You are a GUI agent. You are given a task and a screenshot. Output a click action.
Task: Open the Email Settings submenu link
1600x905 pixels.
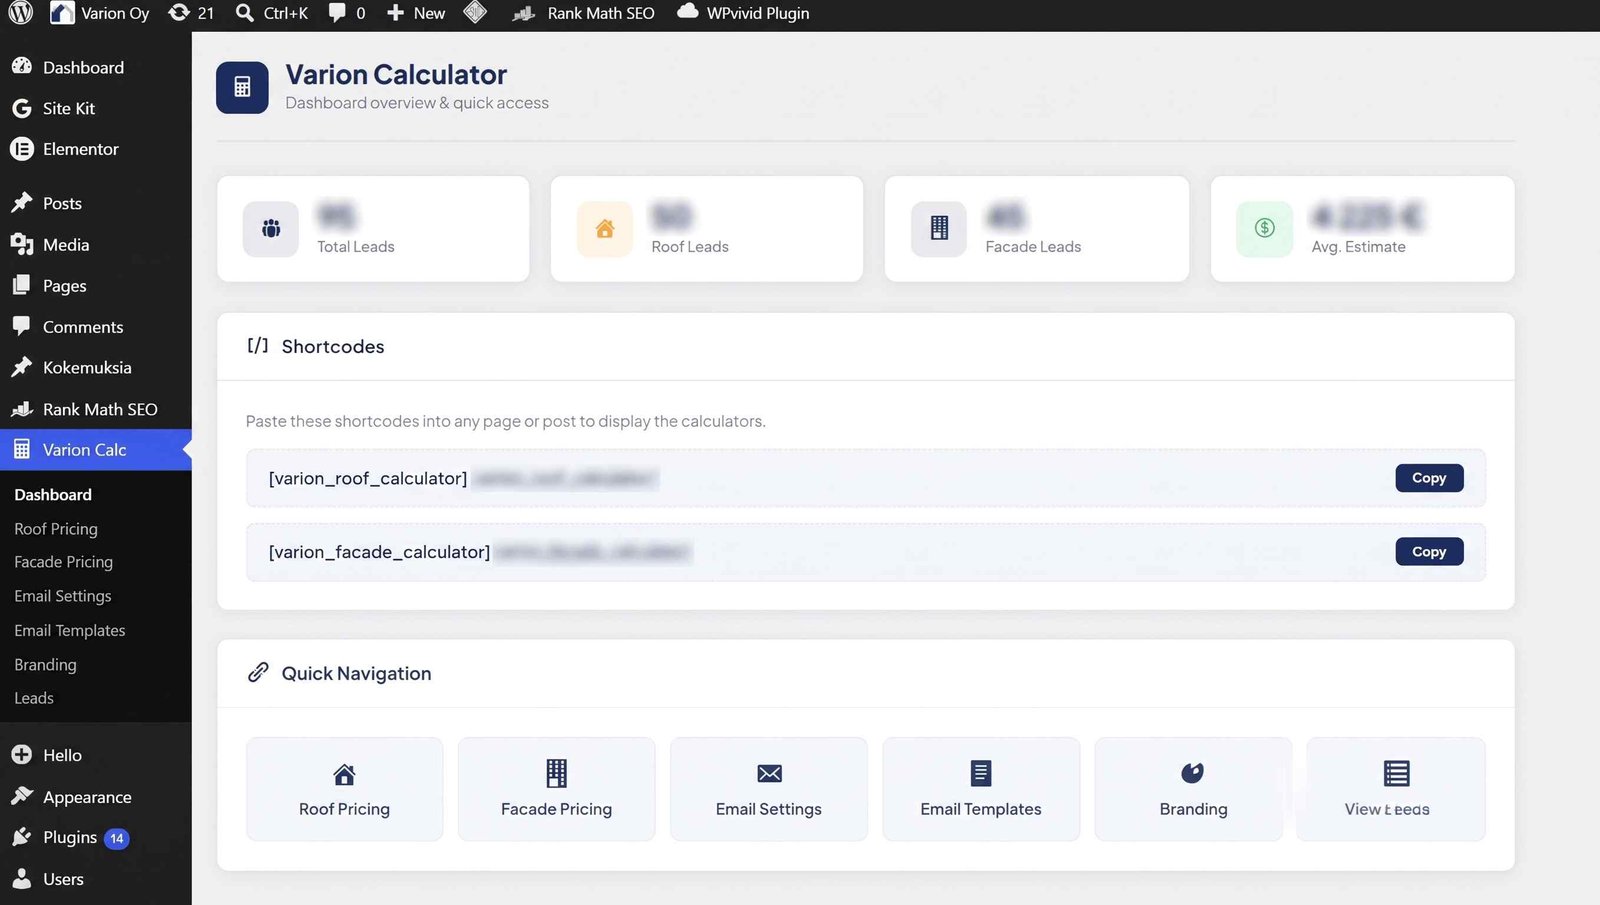(63, 596)
